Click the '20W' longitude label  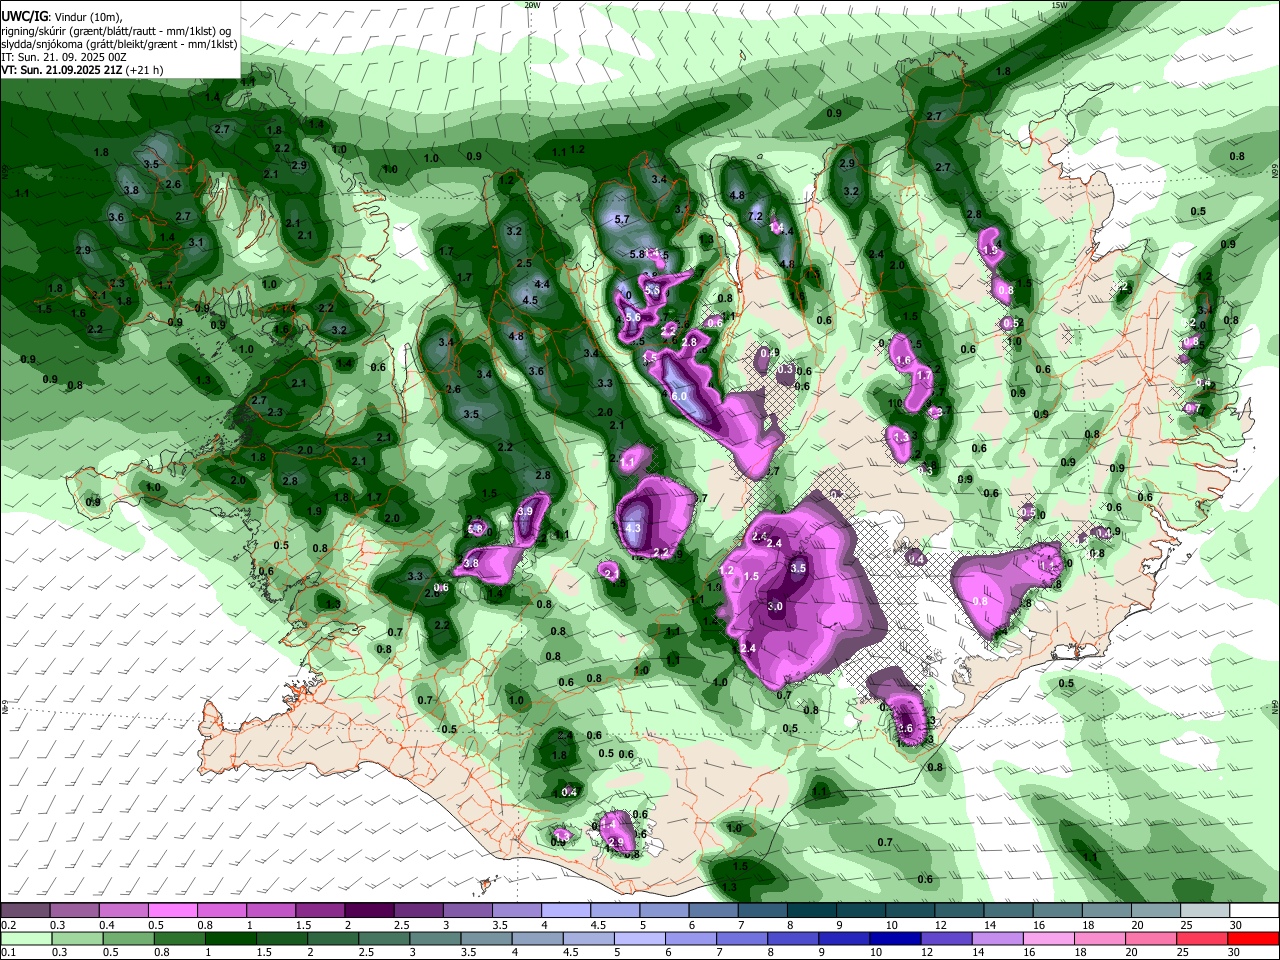pos(532,5)
